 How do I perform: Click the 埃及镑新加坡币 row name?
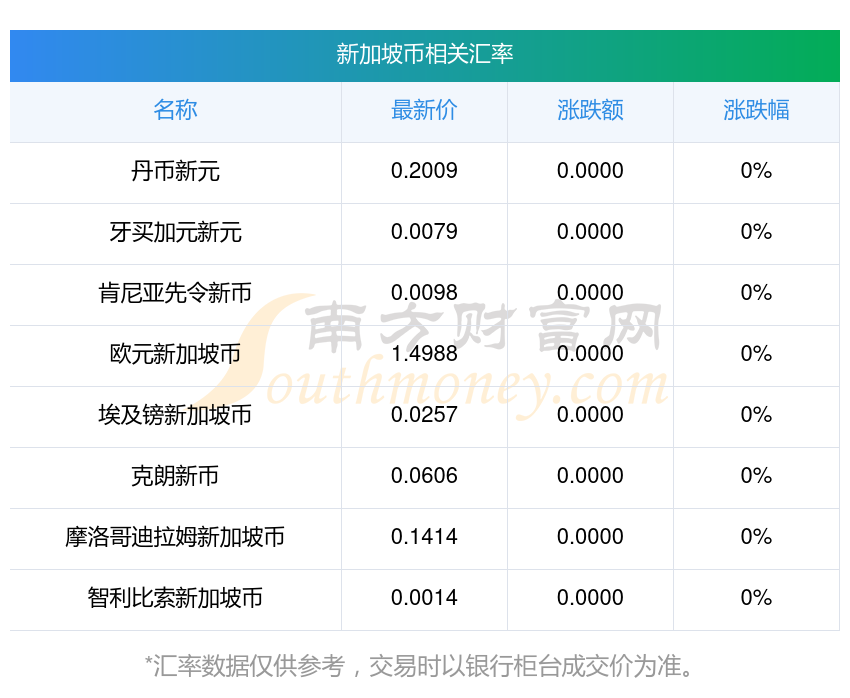[175, 415]
